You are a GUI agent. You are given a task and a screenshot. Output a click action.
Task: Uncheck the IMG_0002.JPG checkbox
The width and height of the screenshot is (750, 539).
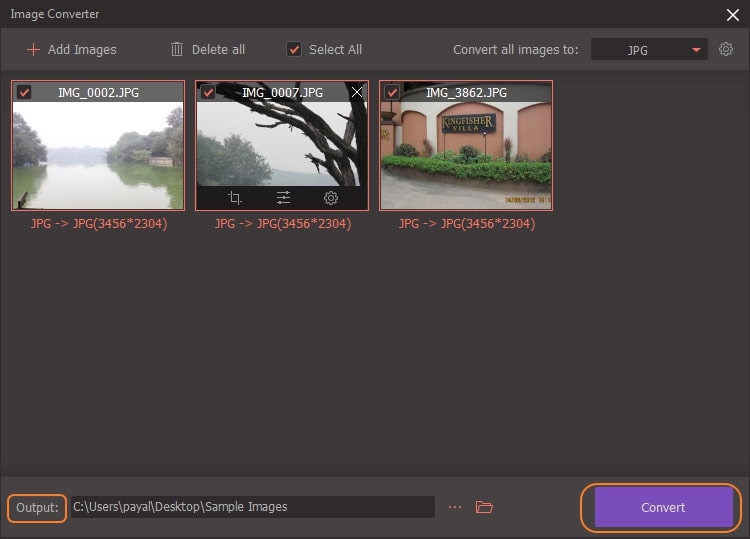click(x=24, y=92)
